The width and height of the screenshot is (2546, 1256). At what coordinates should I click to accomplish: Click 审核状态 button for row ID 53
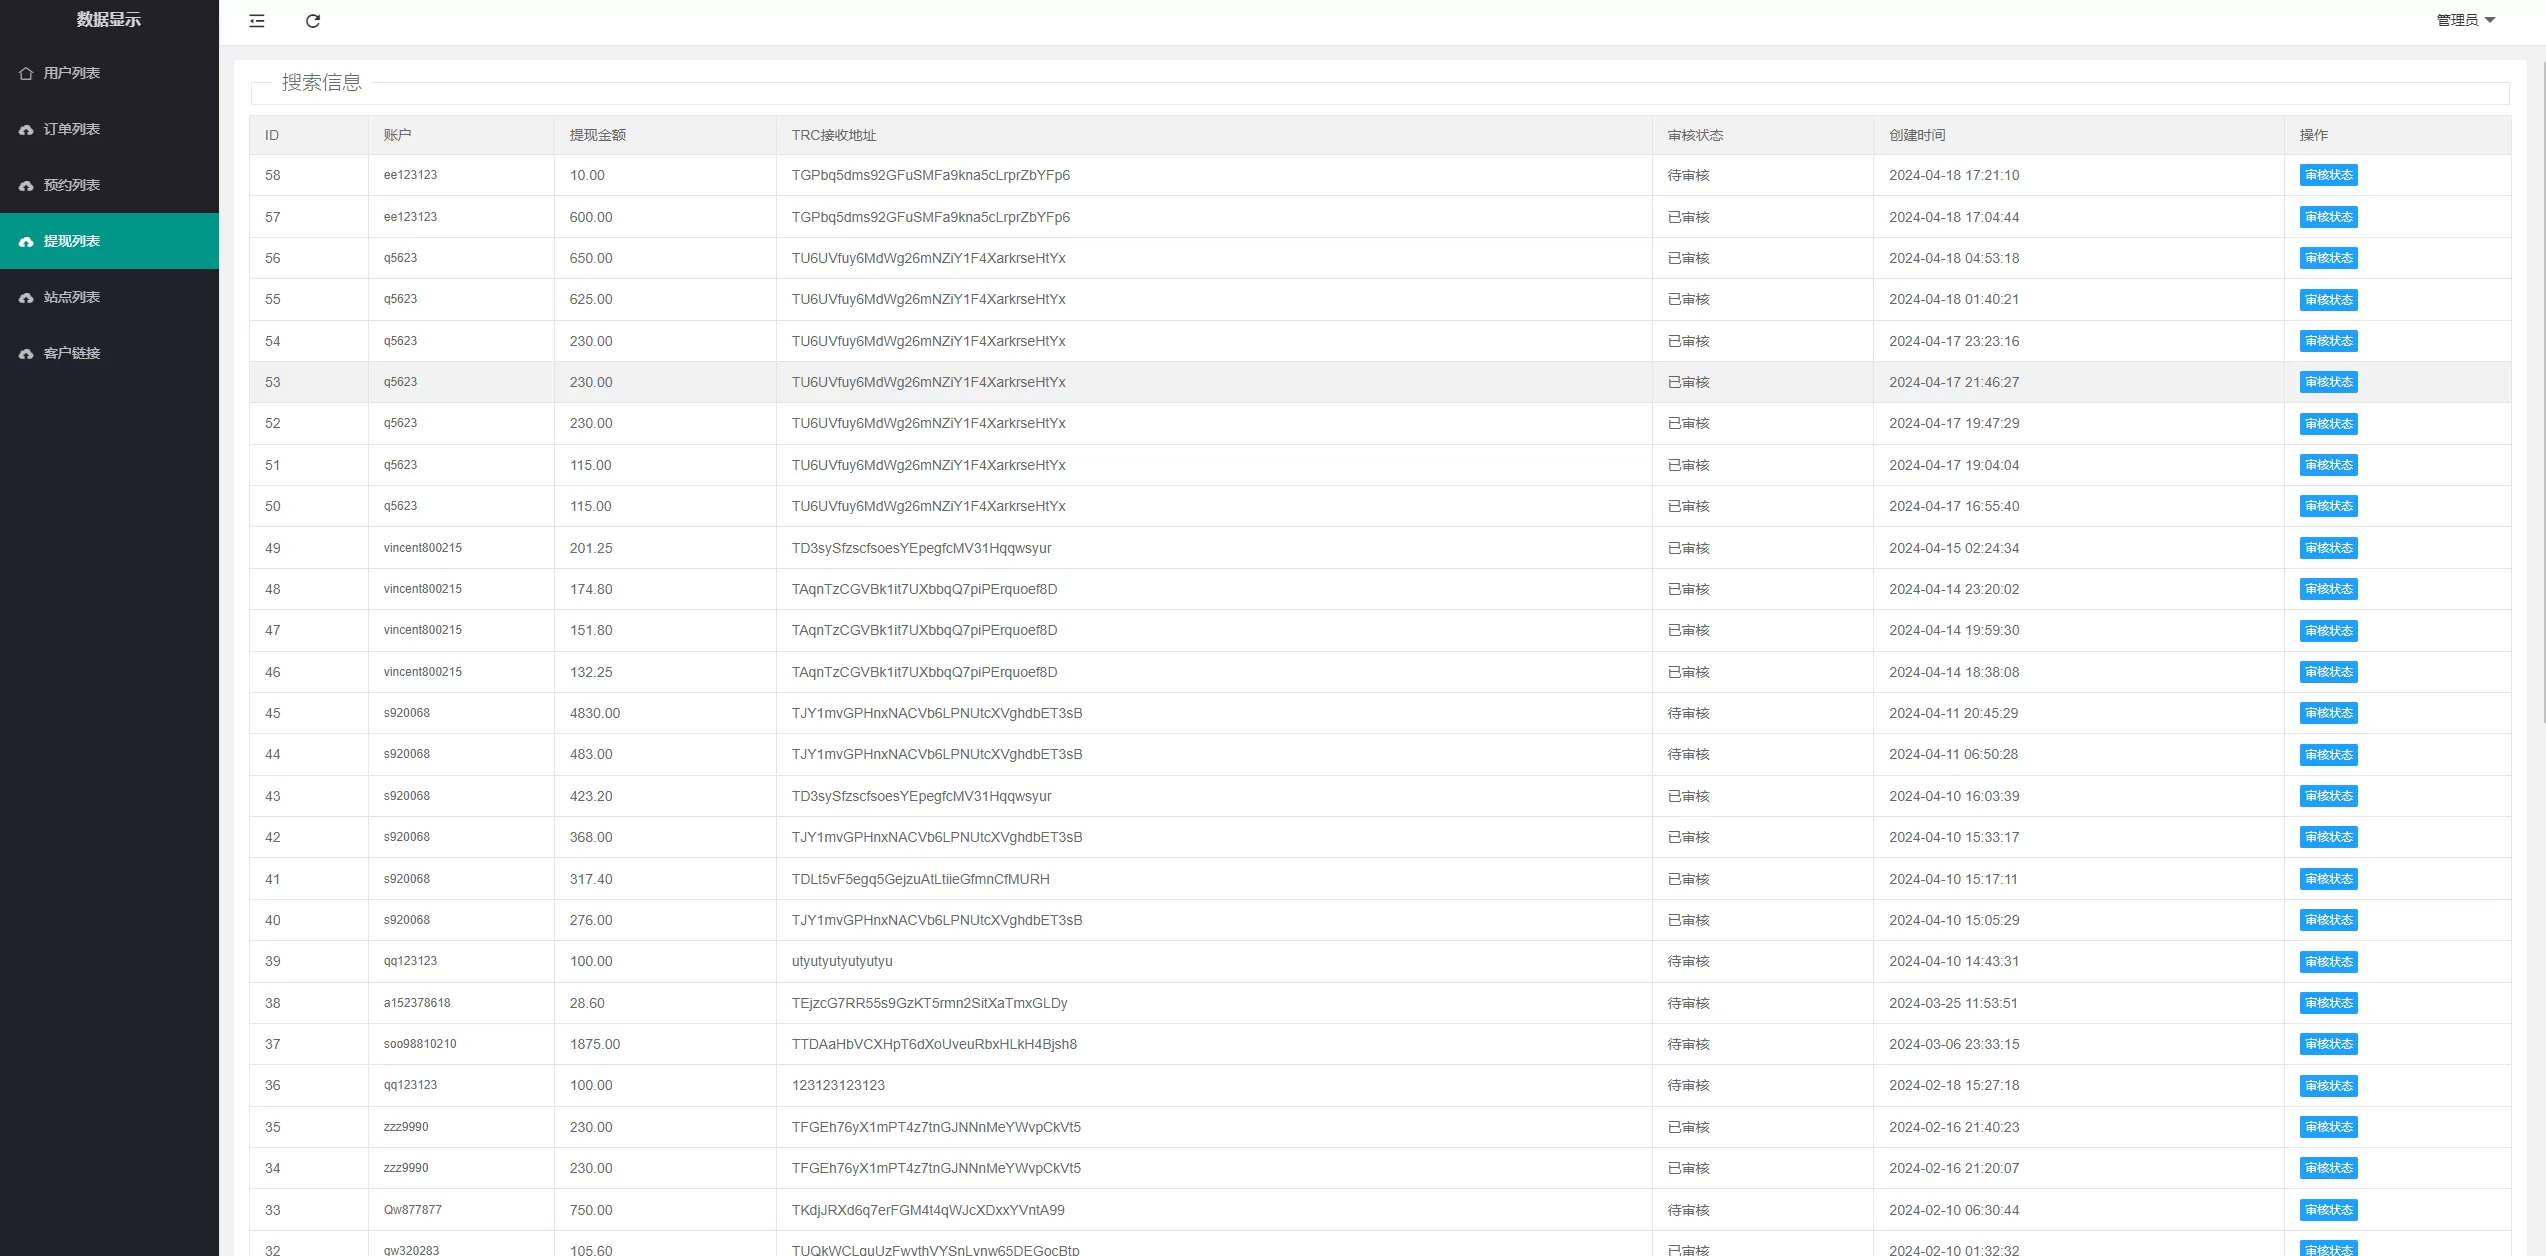pos(2328,382)
